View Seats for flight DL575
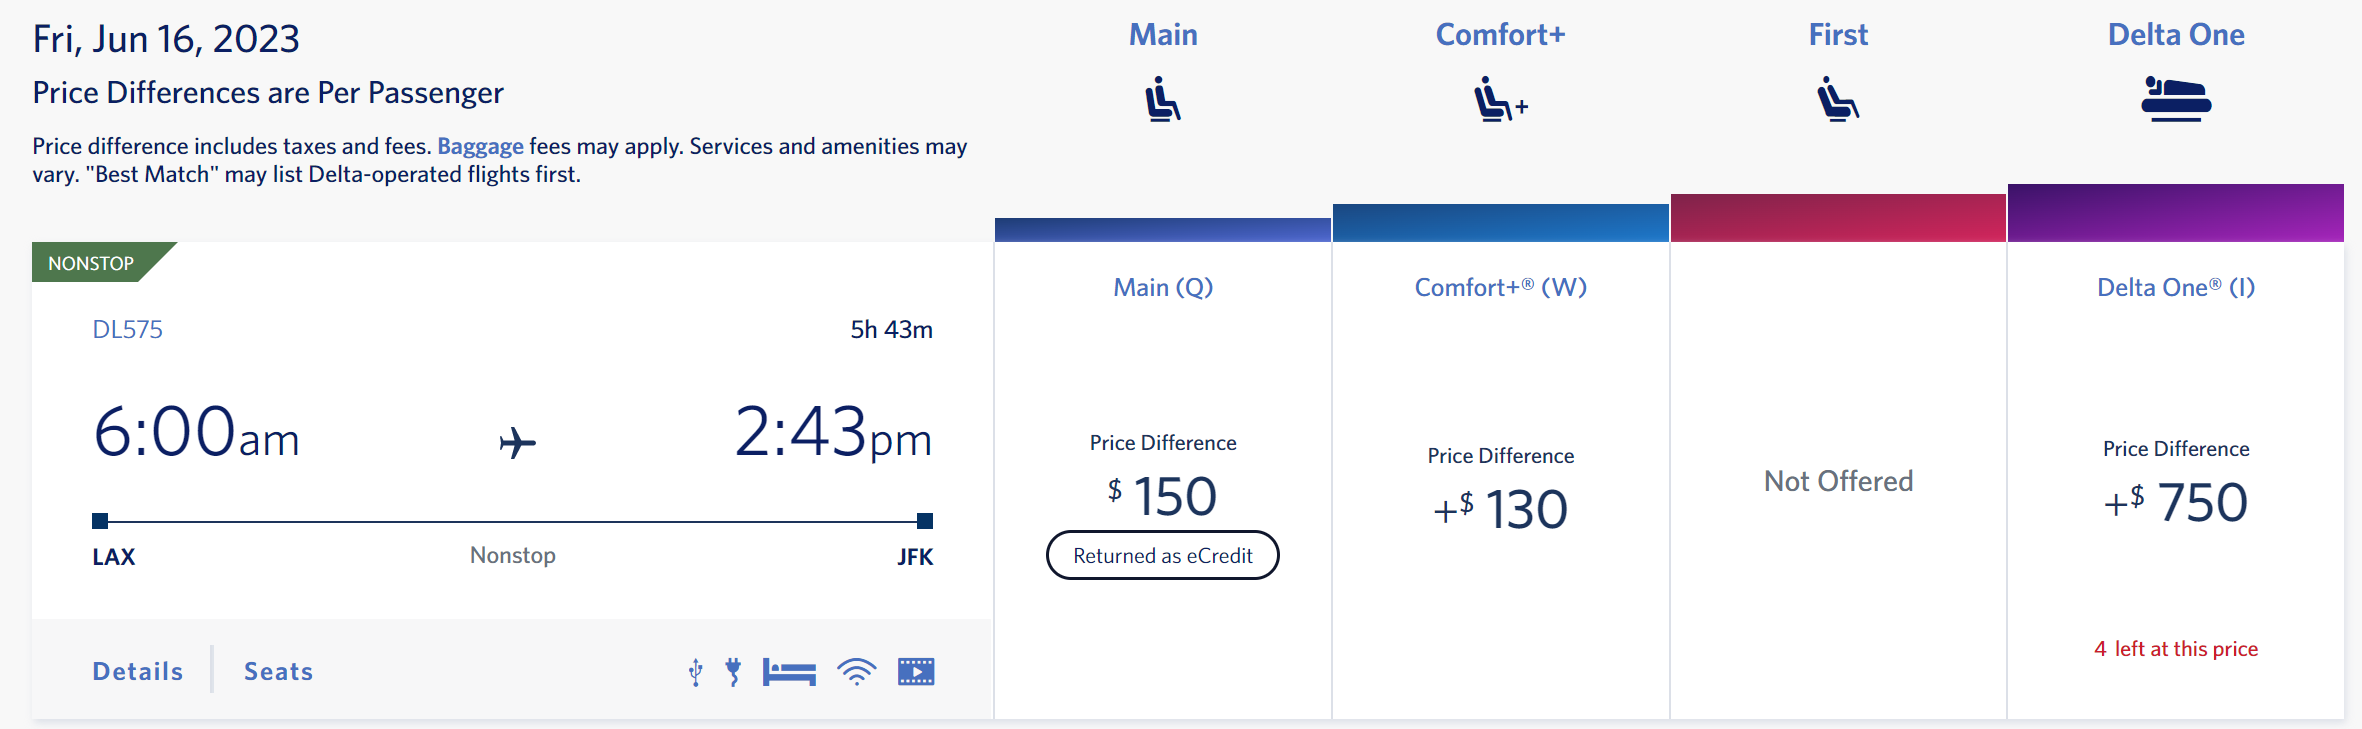 point(278,671)
